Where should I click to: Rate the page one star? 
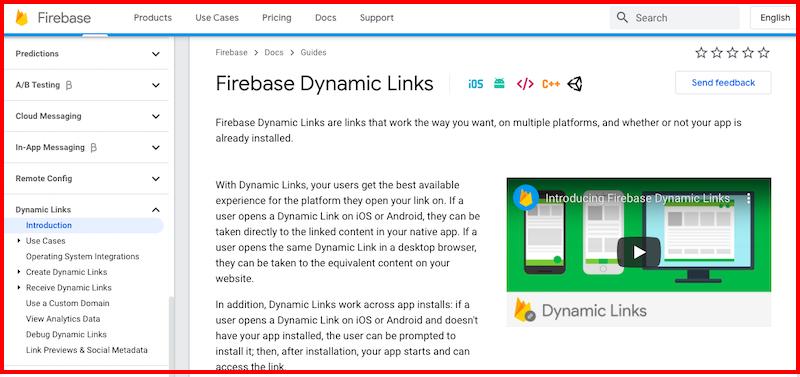[x=701, y=53]
